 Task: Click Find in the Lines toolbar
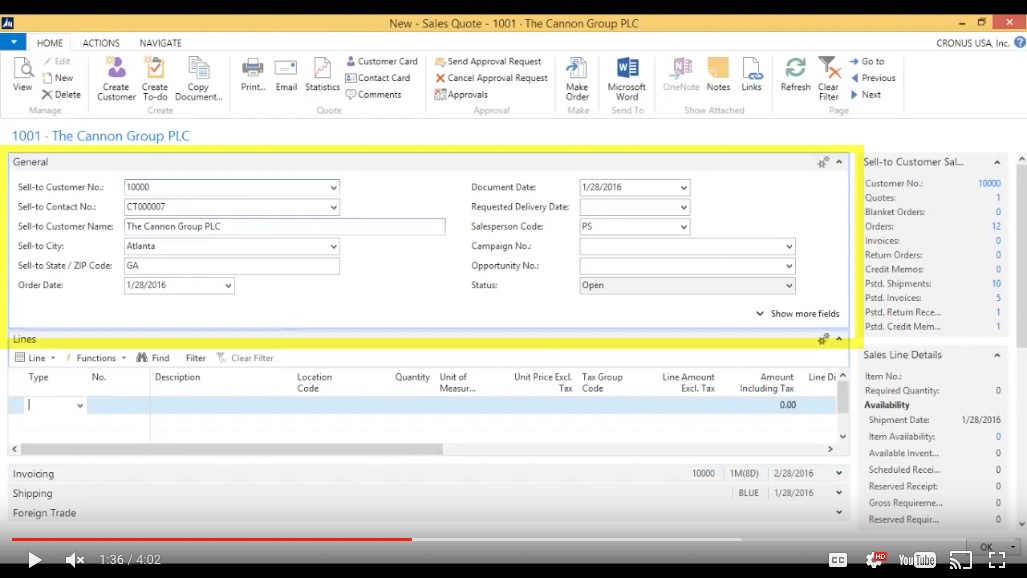click(x=153, y=358)
